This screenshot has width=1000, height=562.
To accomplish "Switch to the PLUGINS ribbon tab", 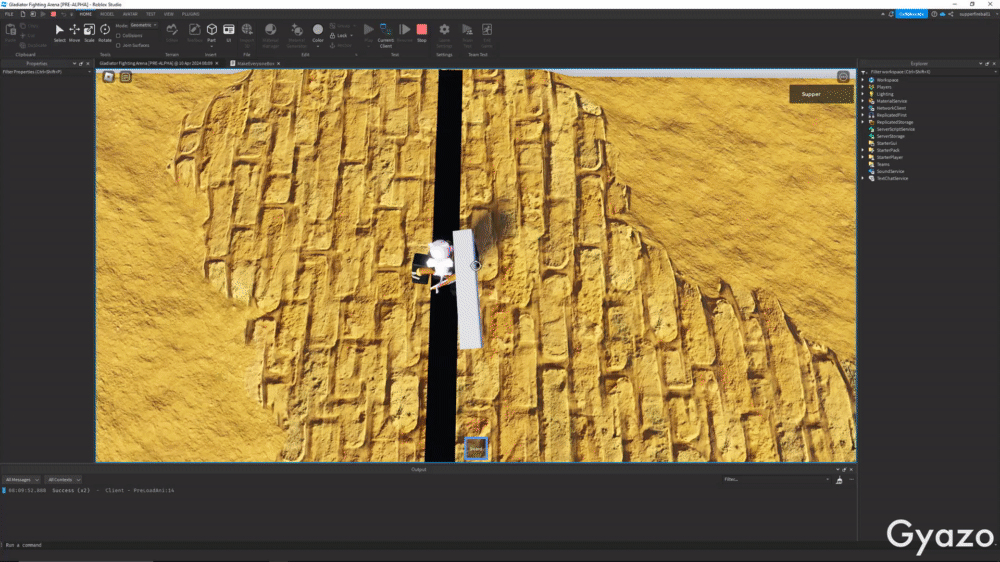I will pos(191,14).
